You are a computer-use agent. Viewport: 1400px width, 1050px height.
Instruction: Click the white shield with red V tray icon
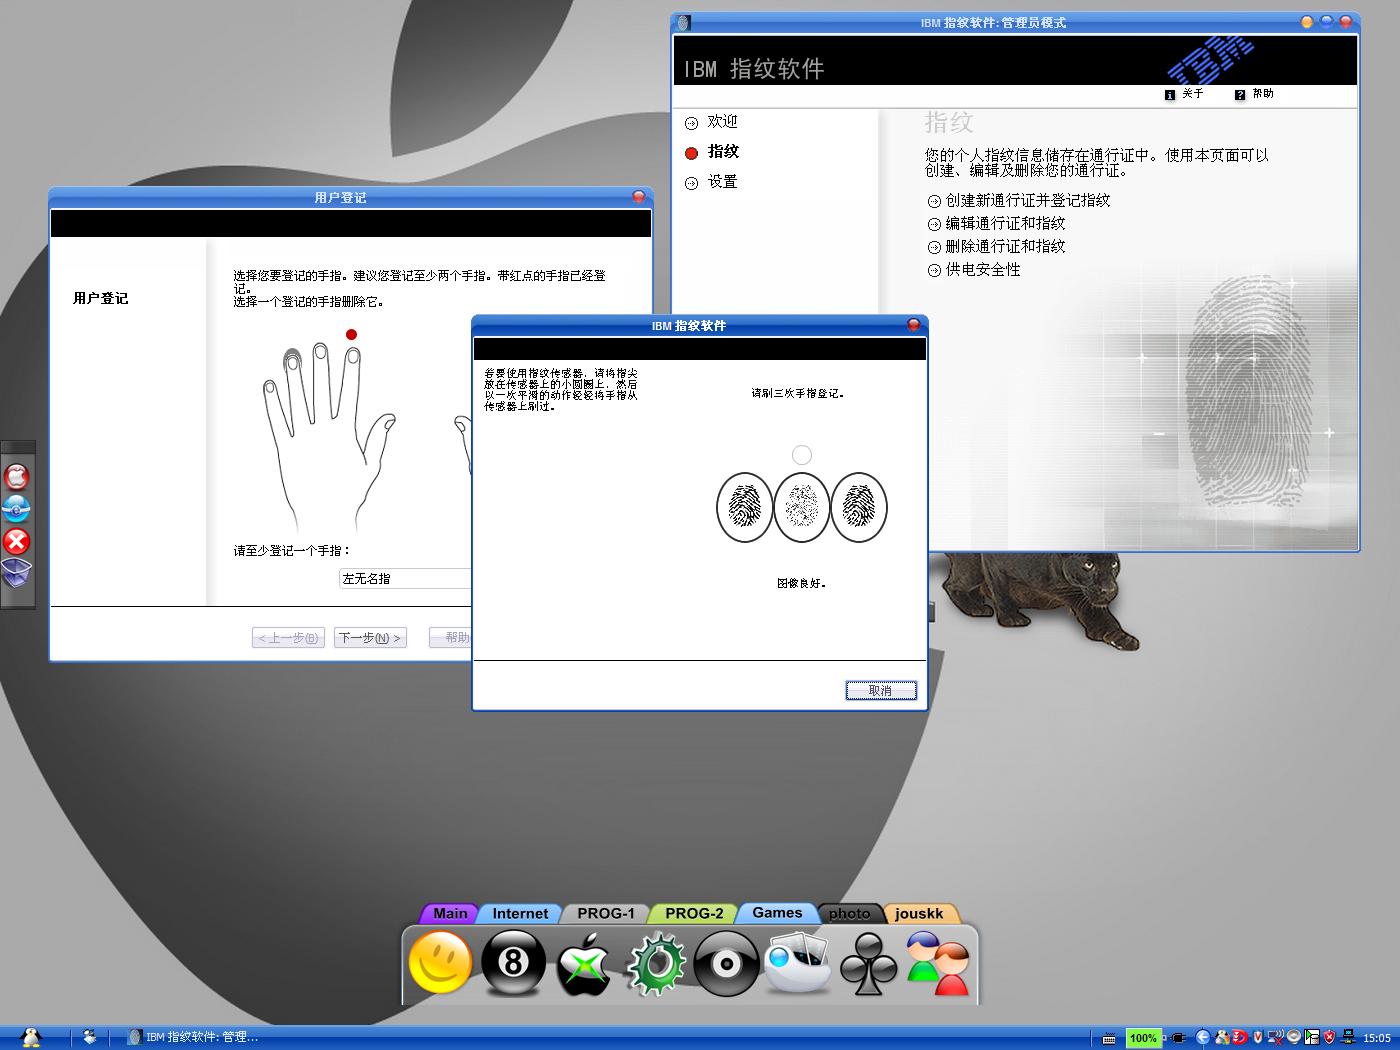click(x=1258, y=1038)
